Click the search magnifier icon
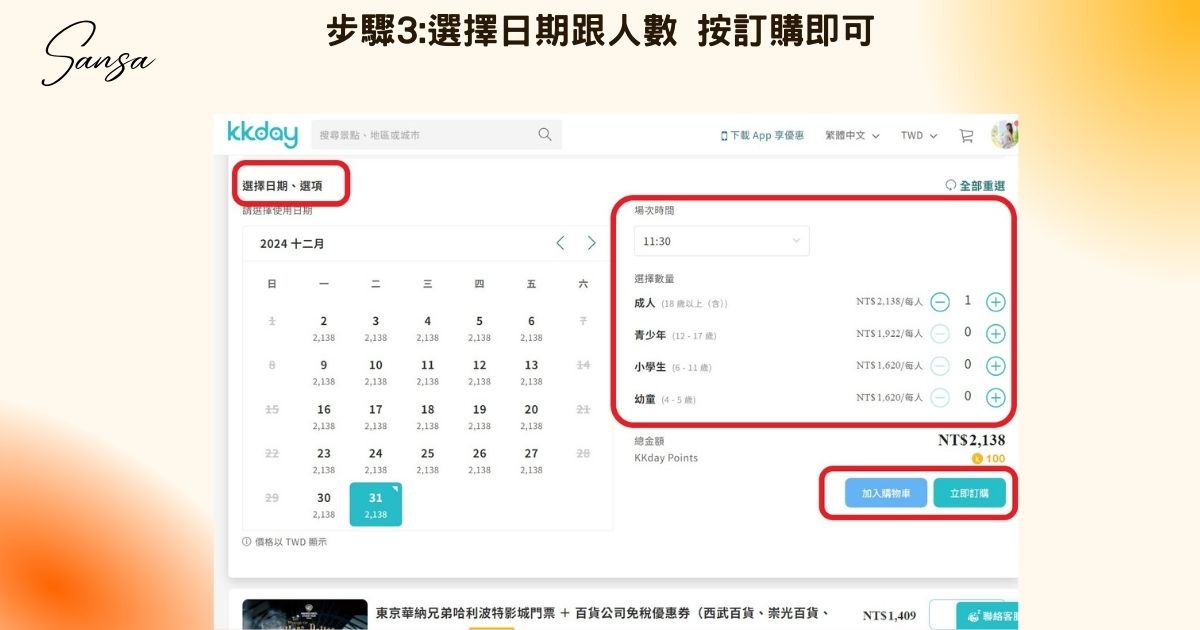 click(x=545, y=134)
